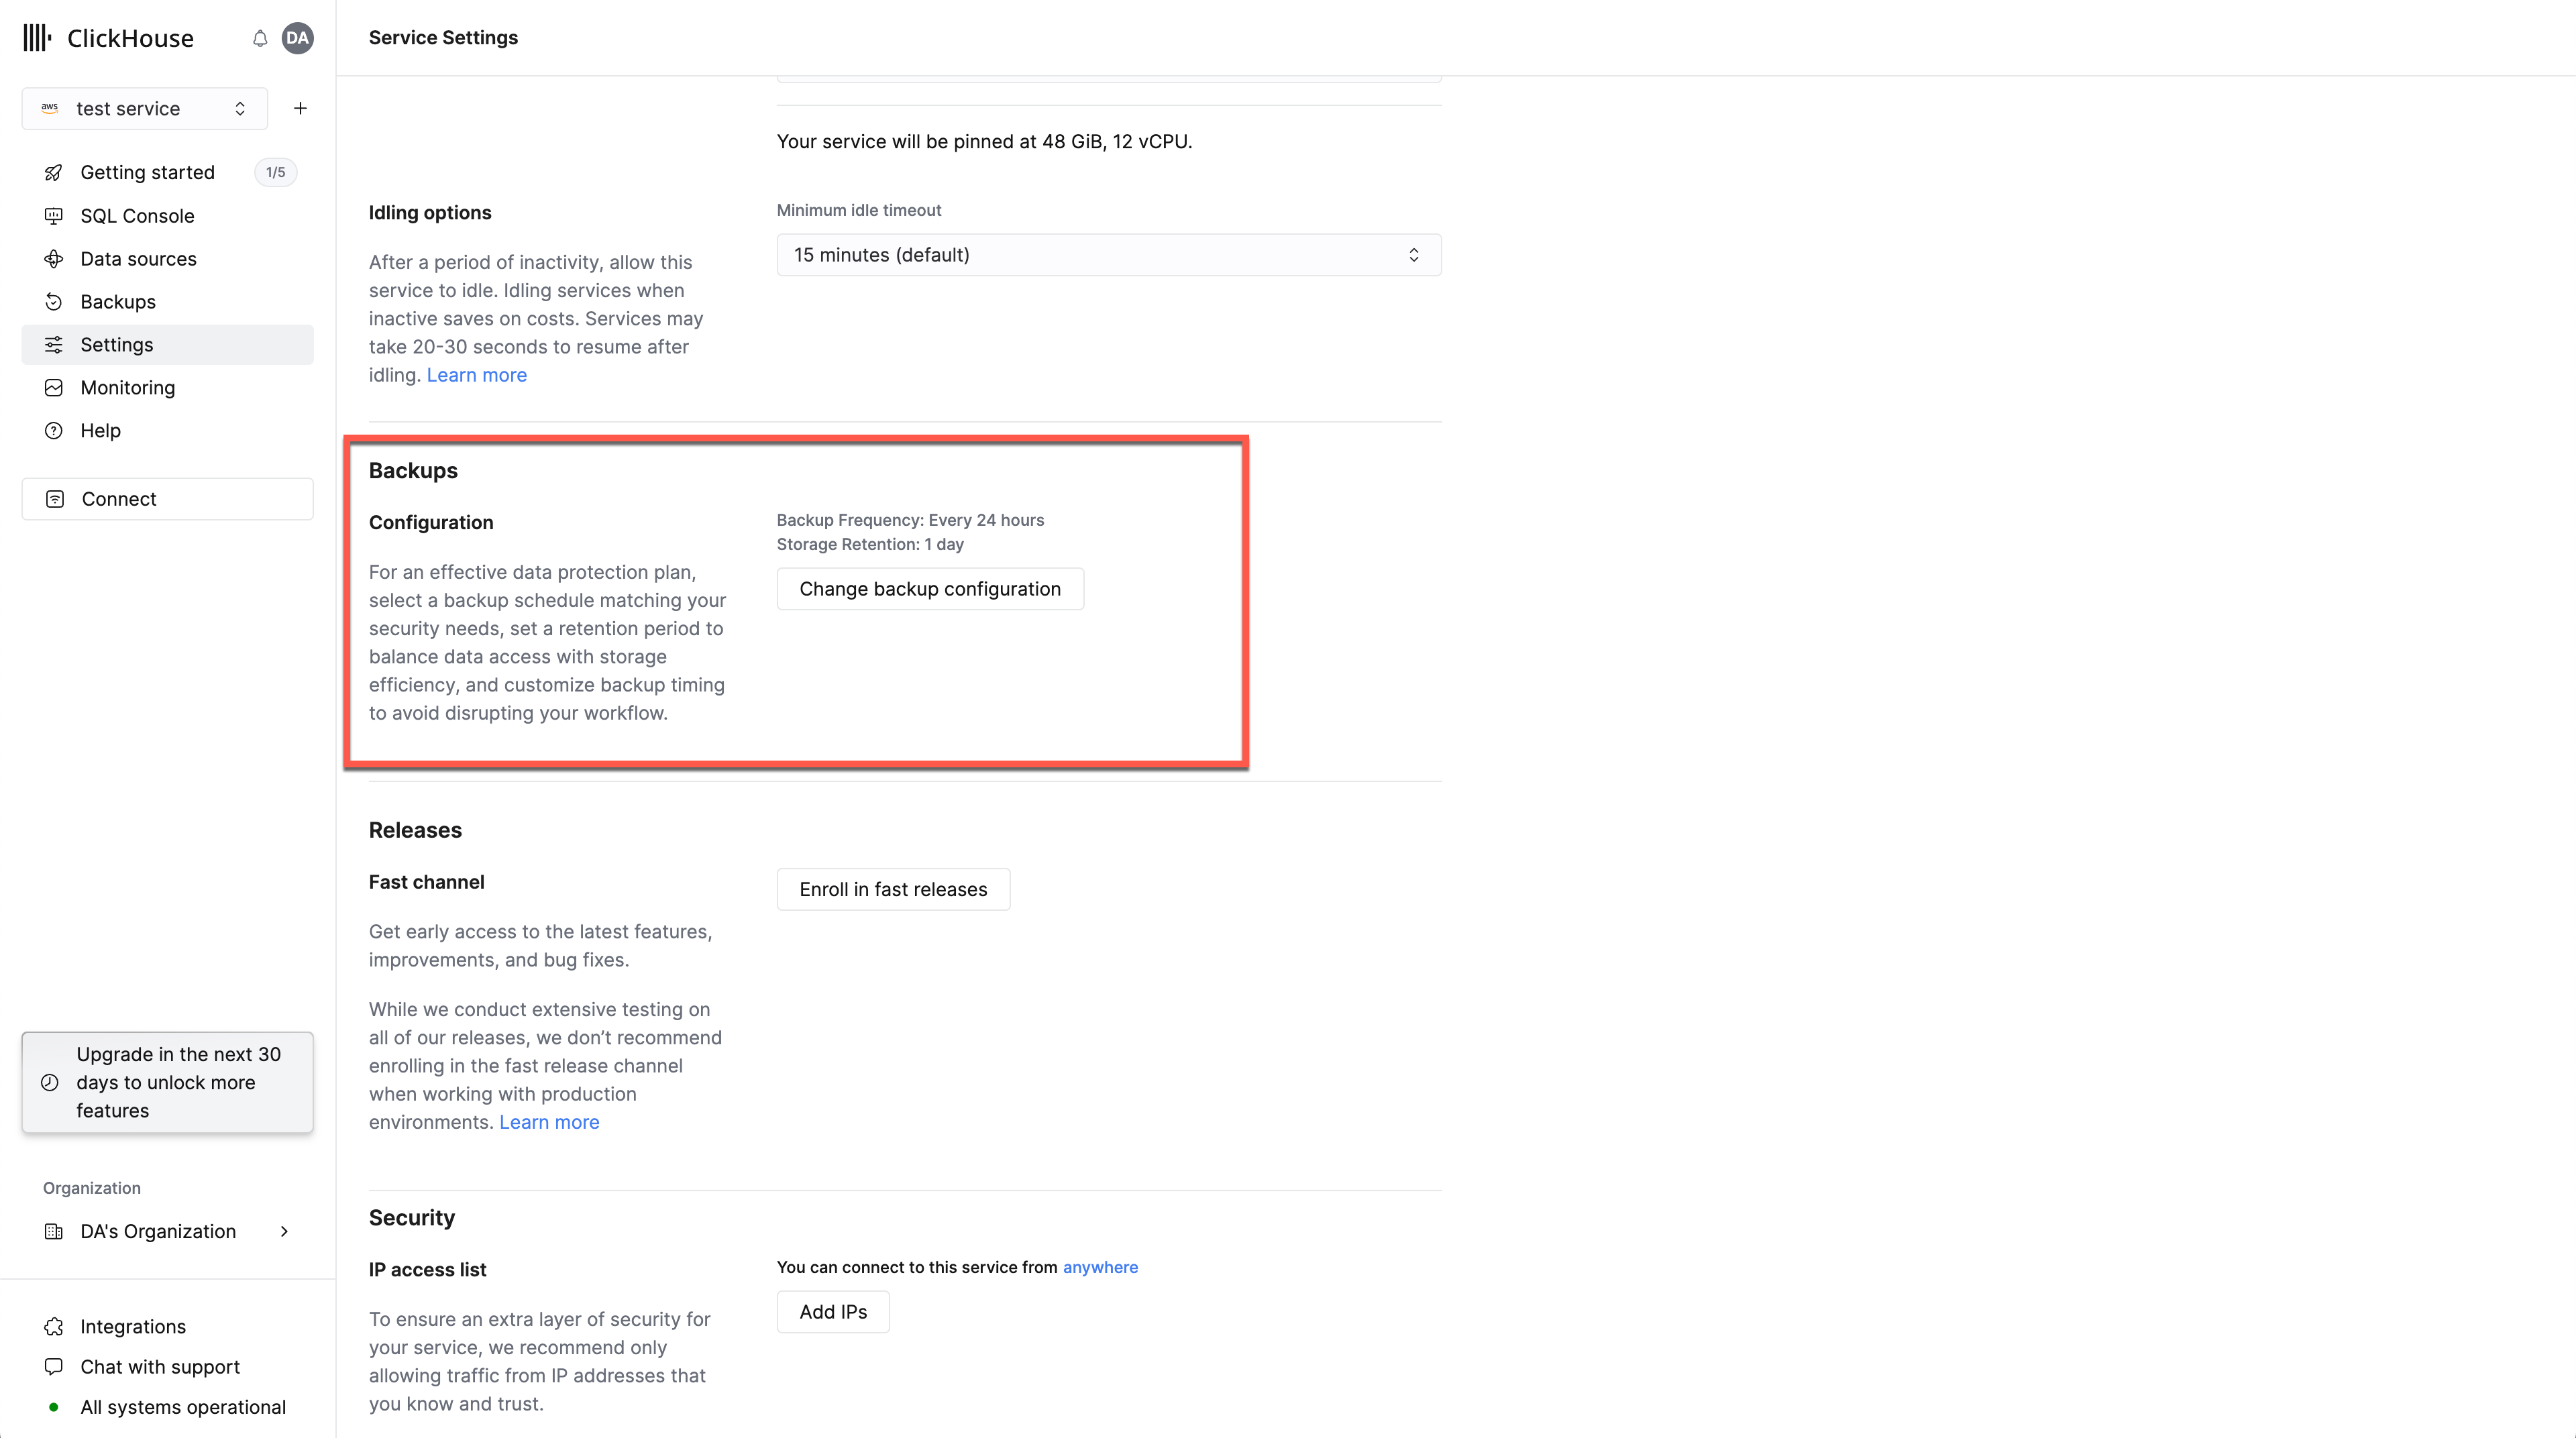Viewport: 2576px width, 1438px height.
Task: Click notification bell icon
Action: tap(260, 37)
